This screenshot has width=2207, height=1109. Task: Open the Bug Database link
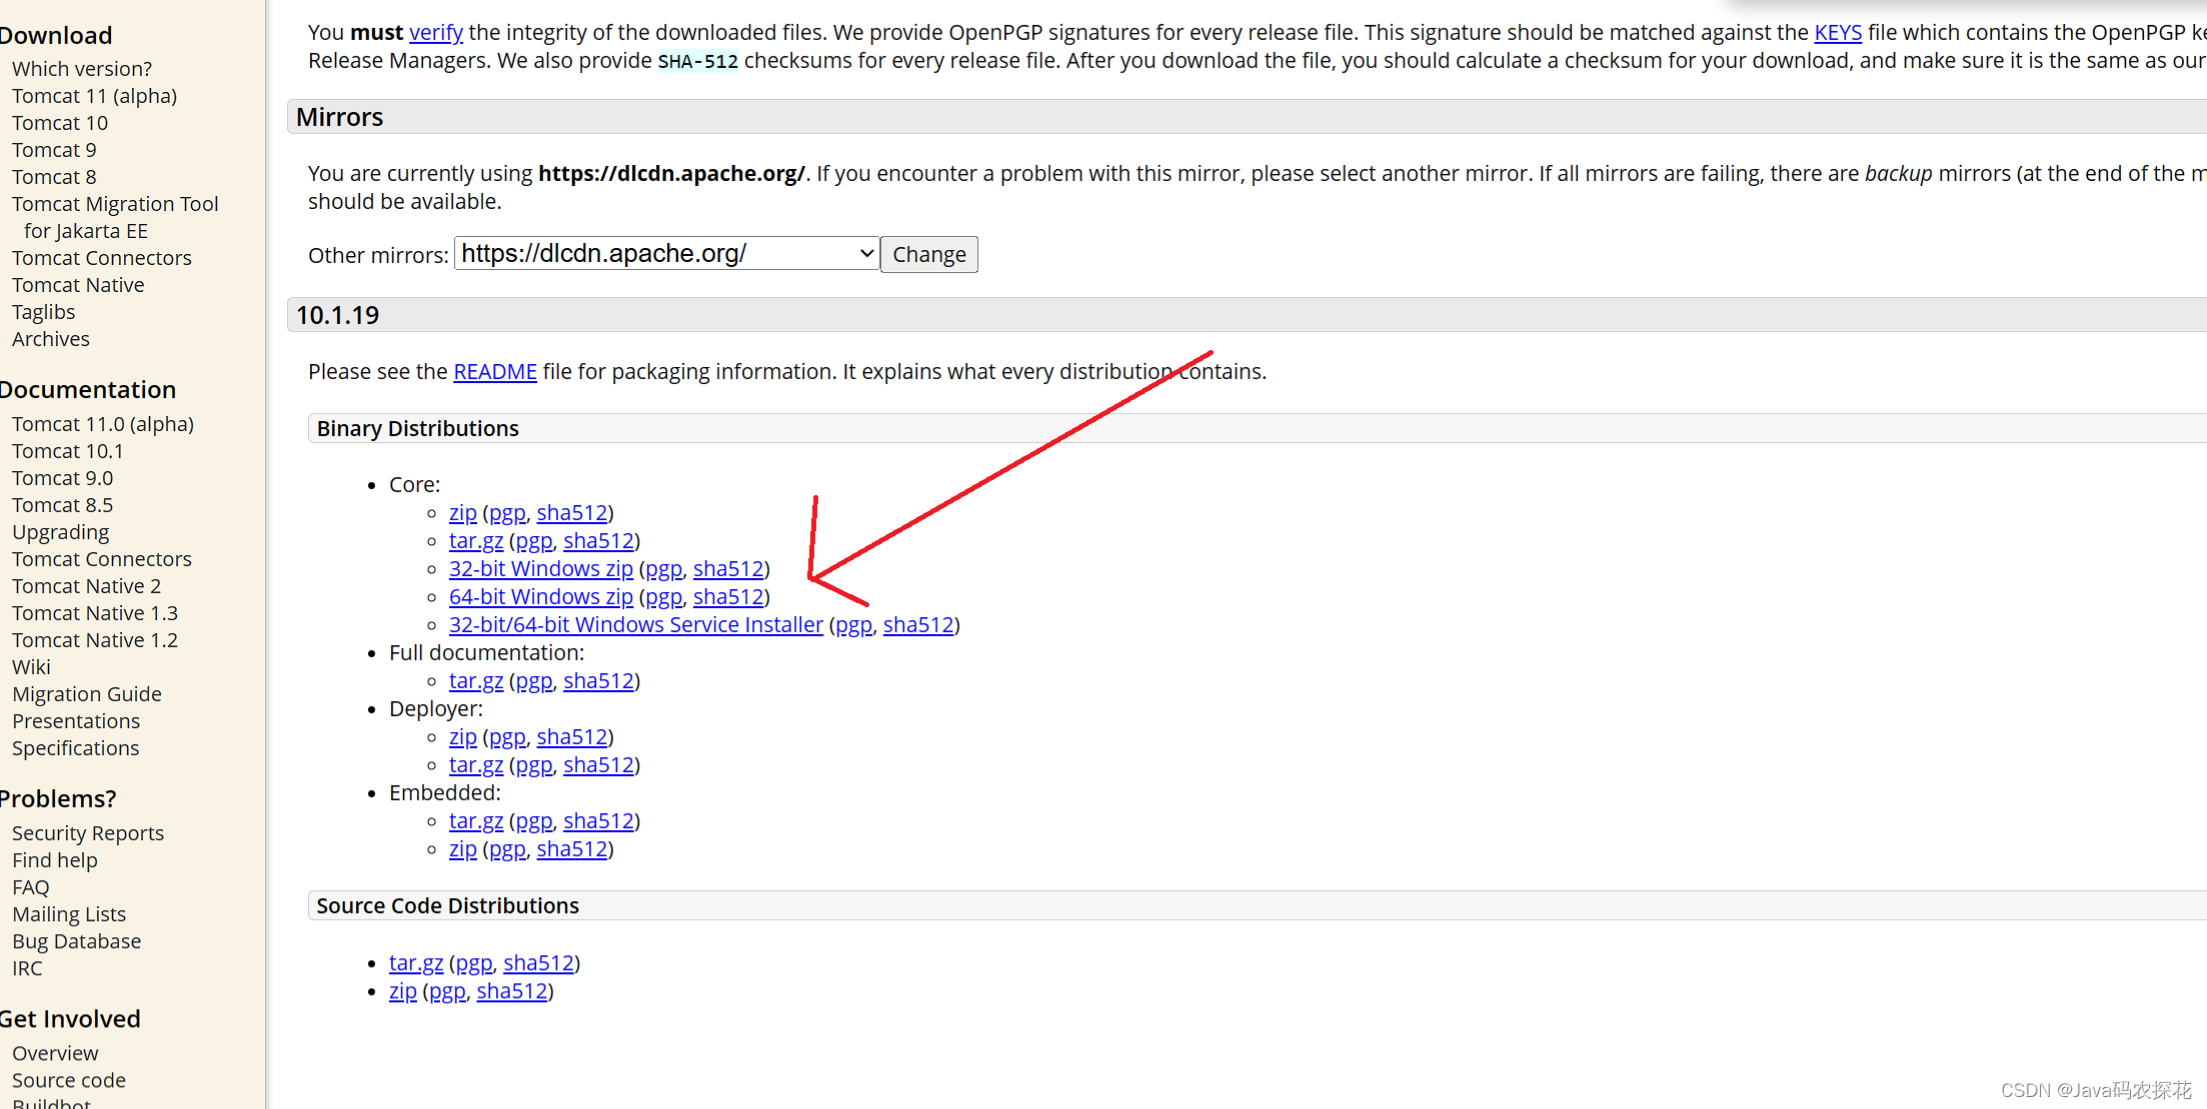click(x=76, y=941)
